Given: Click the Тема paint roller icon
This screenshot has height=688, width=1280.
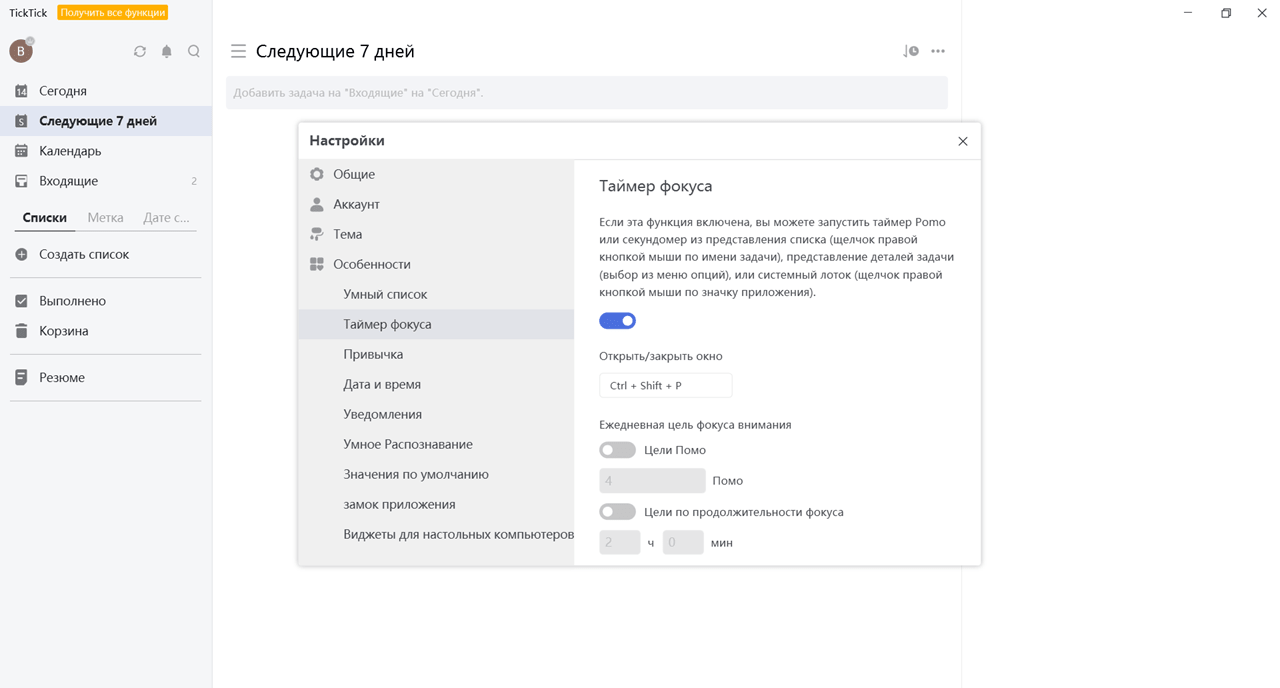Looking at the screenshot, I should click(316, 234).
